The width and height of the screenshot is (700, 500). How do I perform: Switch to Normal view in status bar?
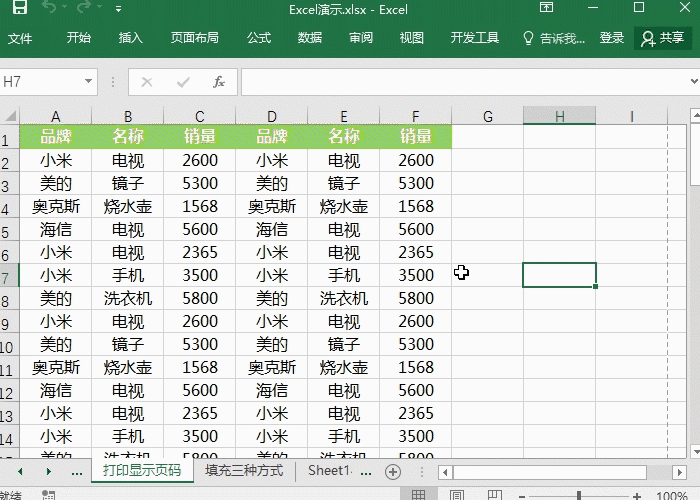click(x=419, y=495)
